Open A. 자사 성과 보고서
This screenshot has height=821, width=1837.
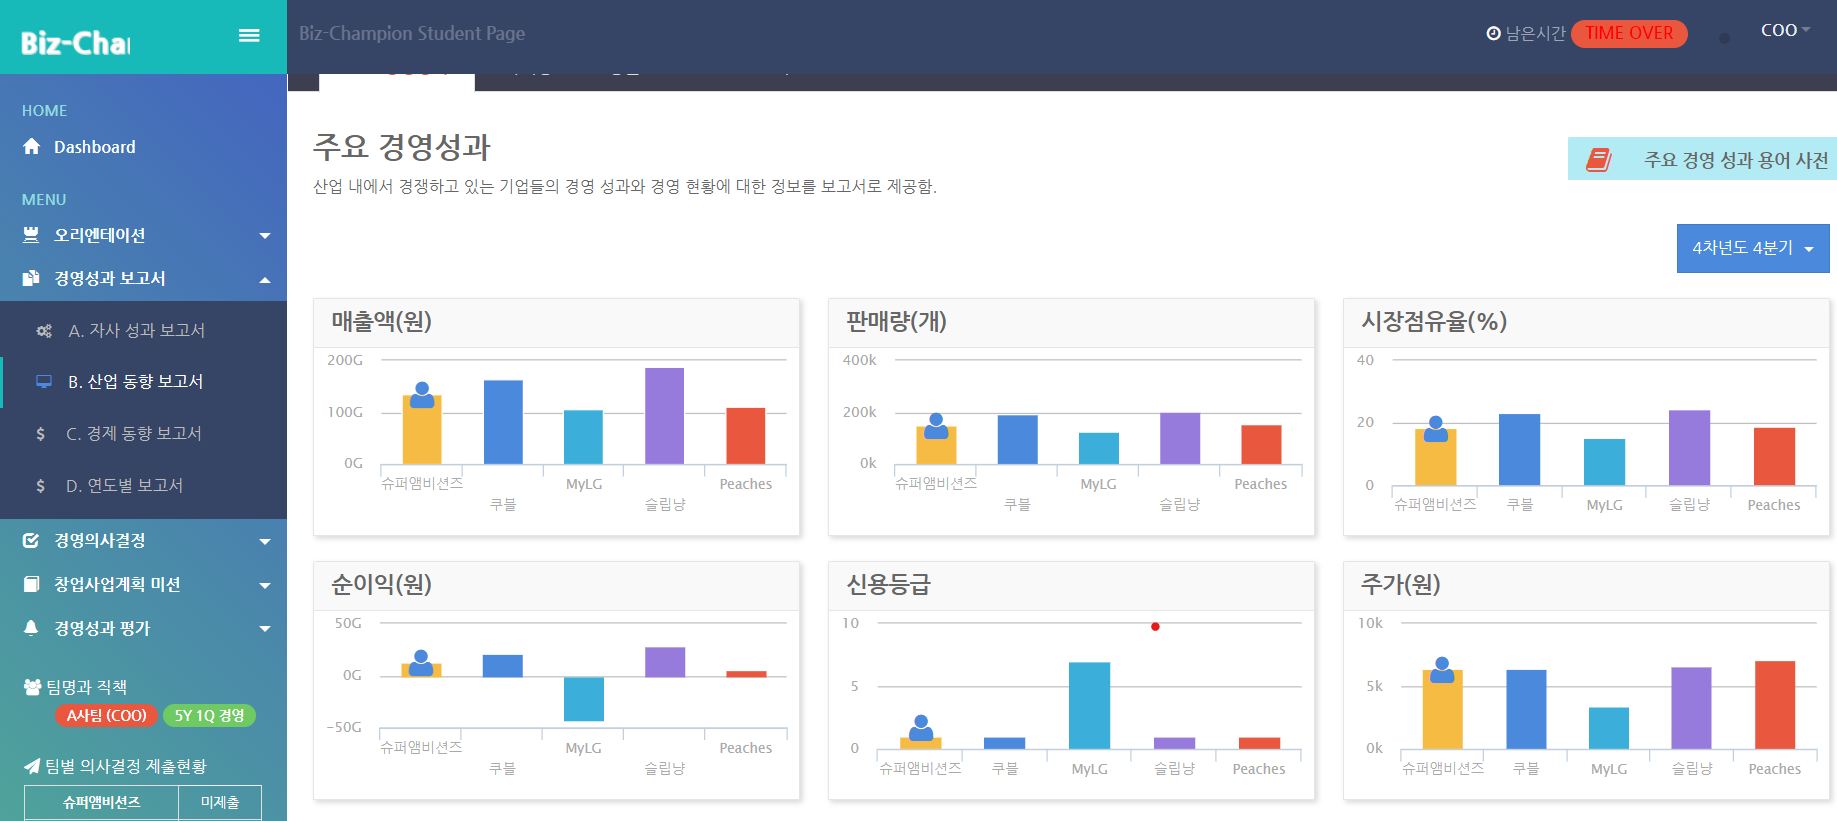[136, 331]
